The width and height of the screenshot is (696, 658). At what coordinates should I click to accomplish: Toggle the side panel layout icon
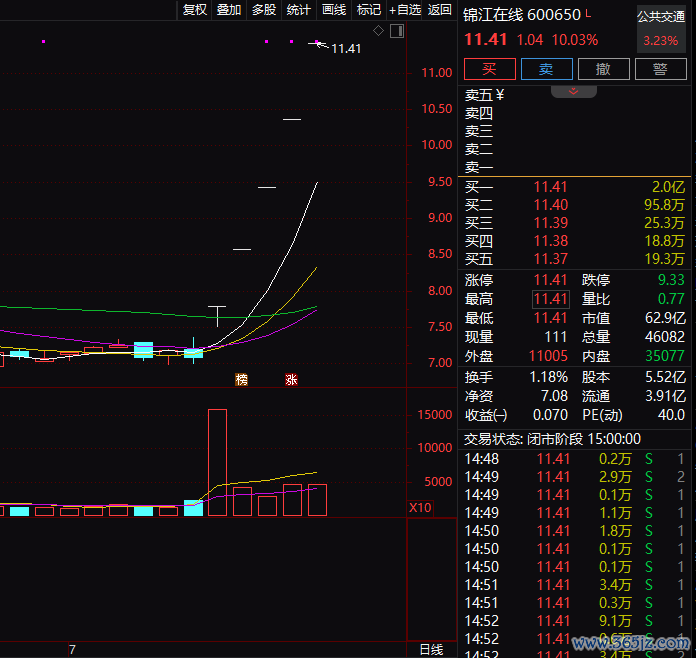tap(397, 31)
